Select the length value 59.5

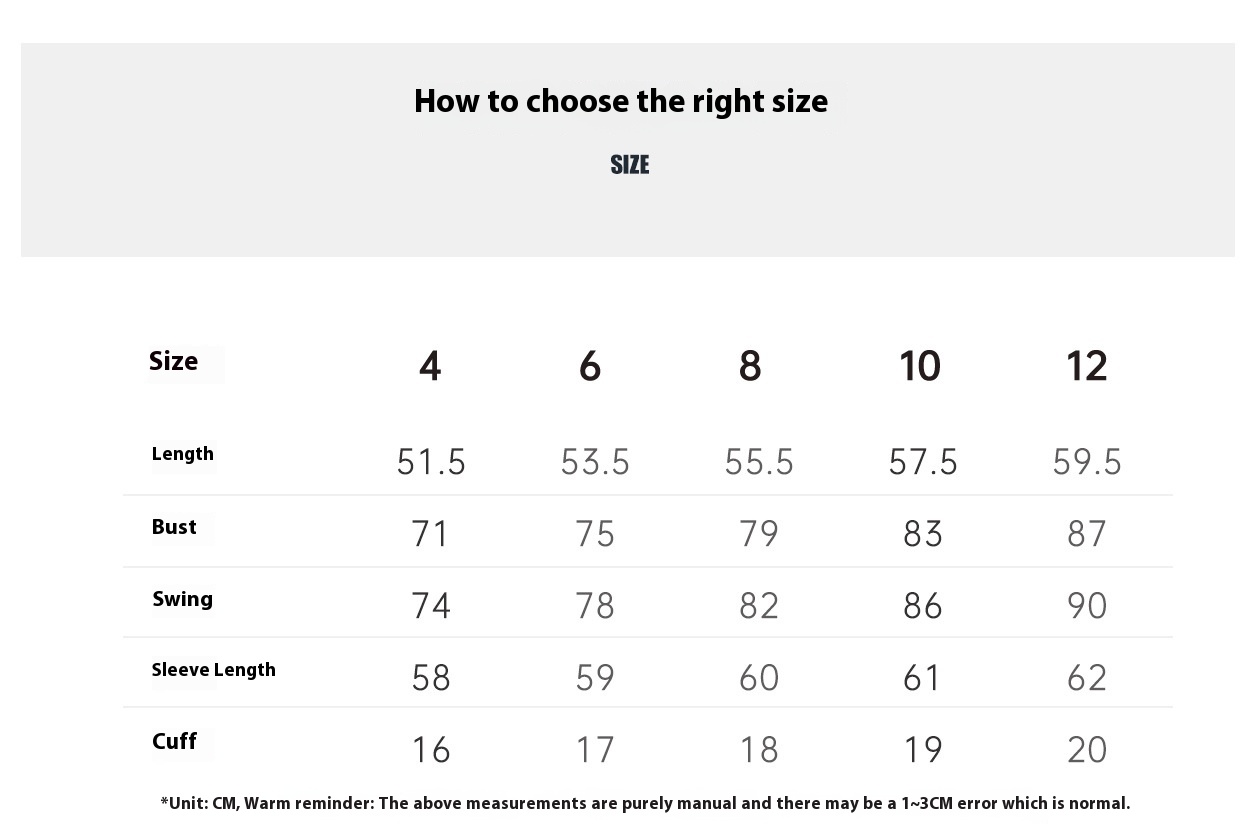tap(1087, 462)
